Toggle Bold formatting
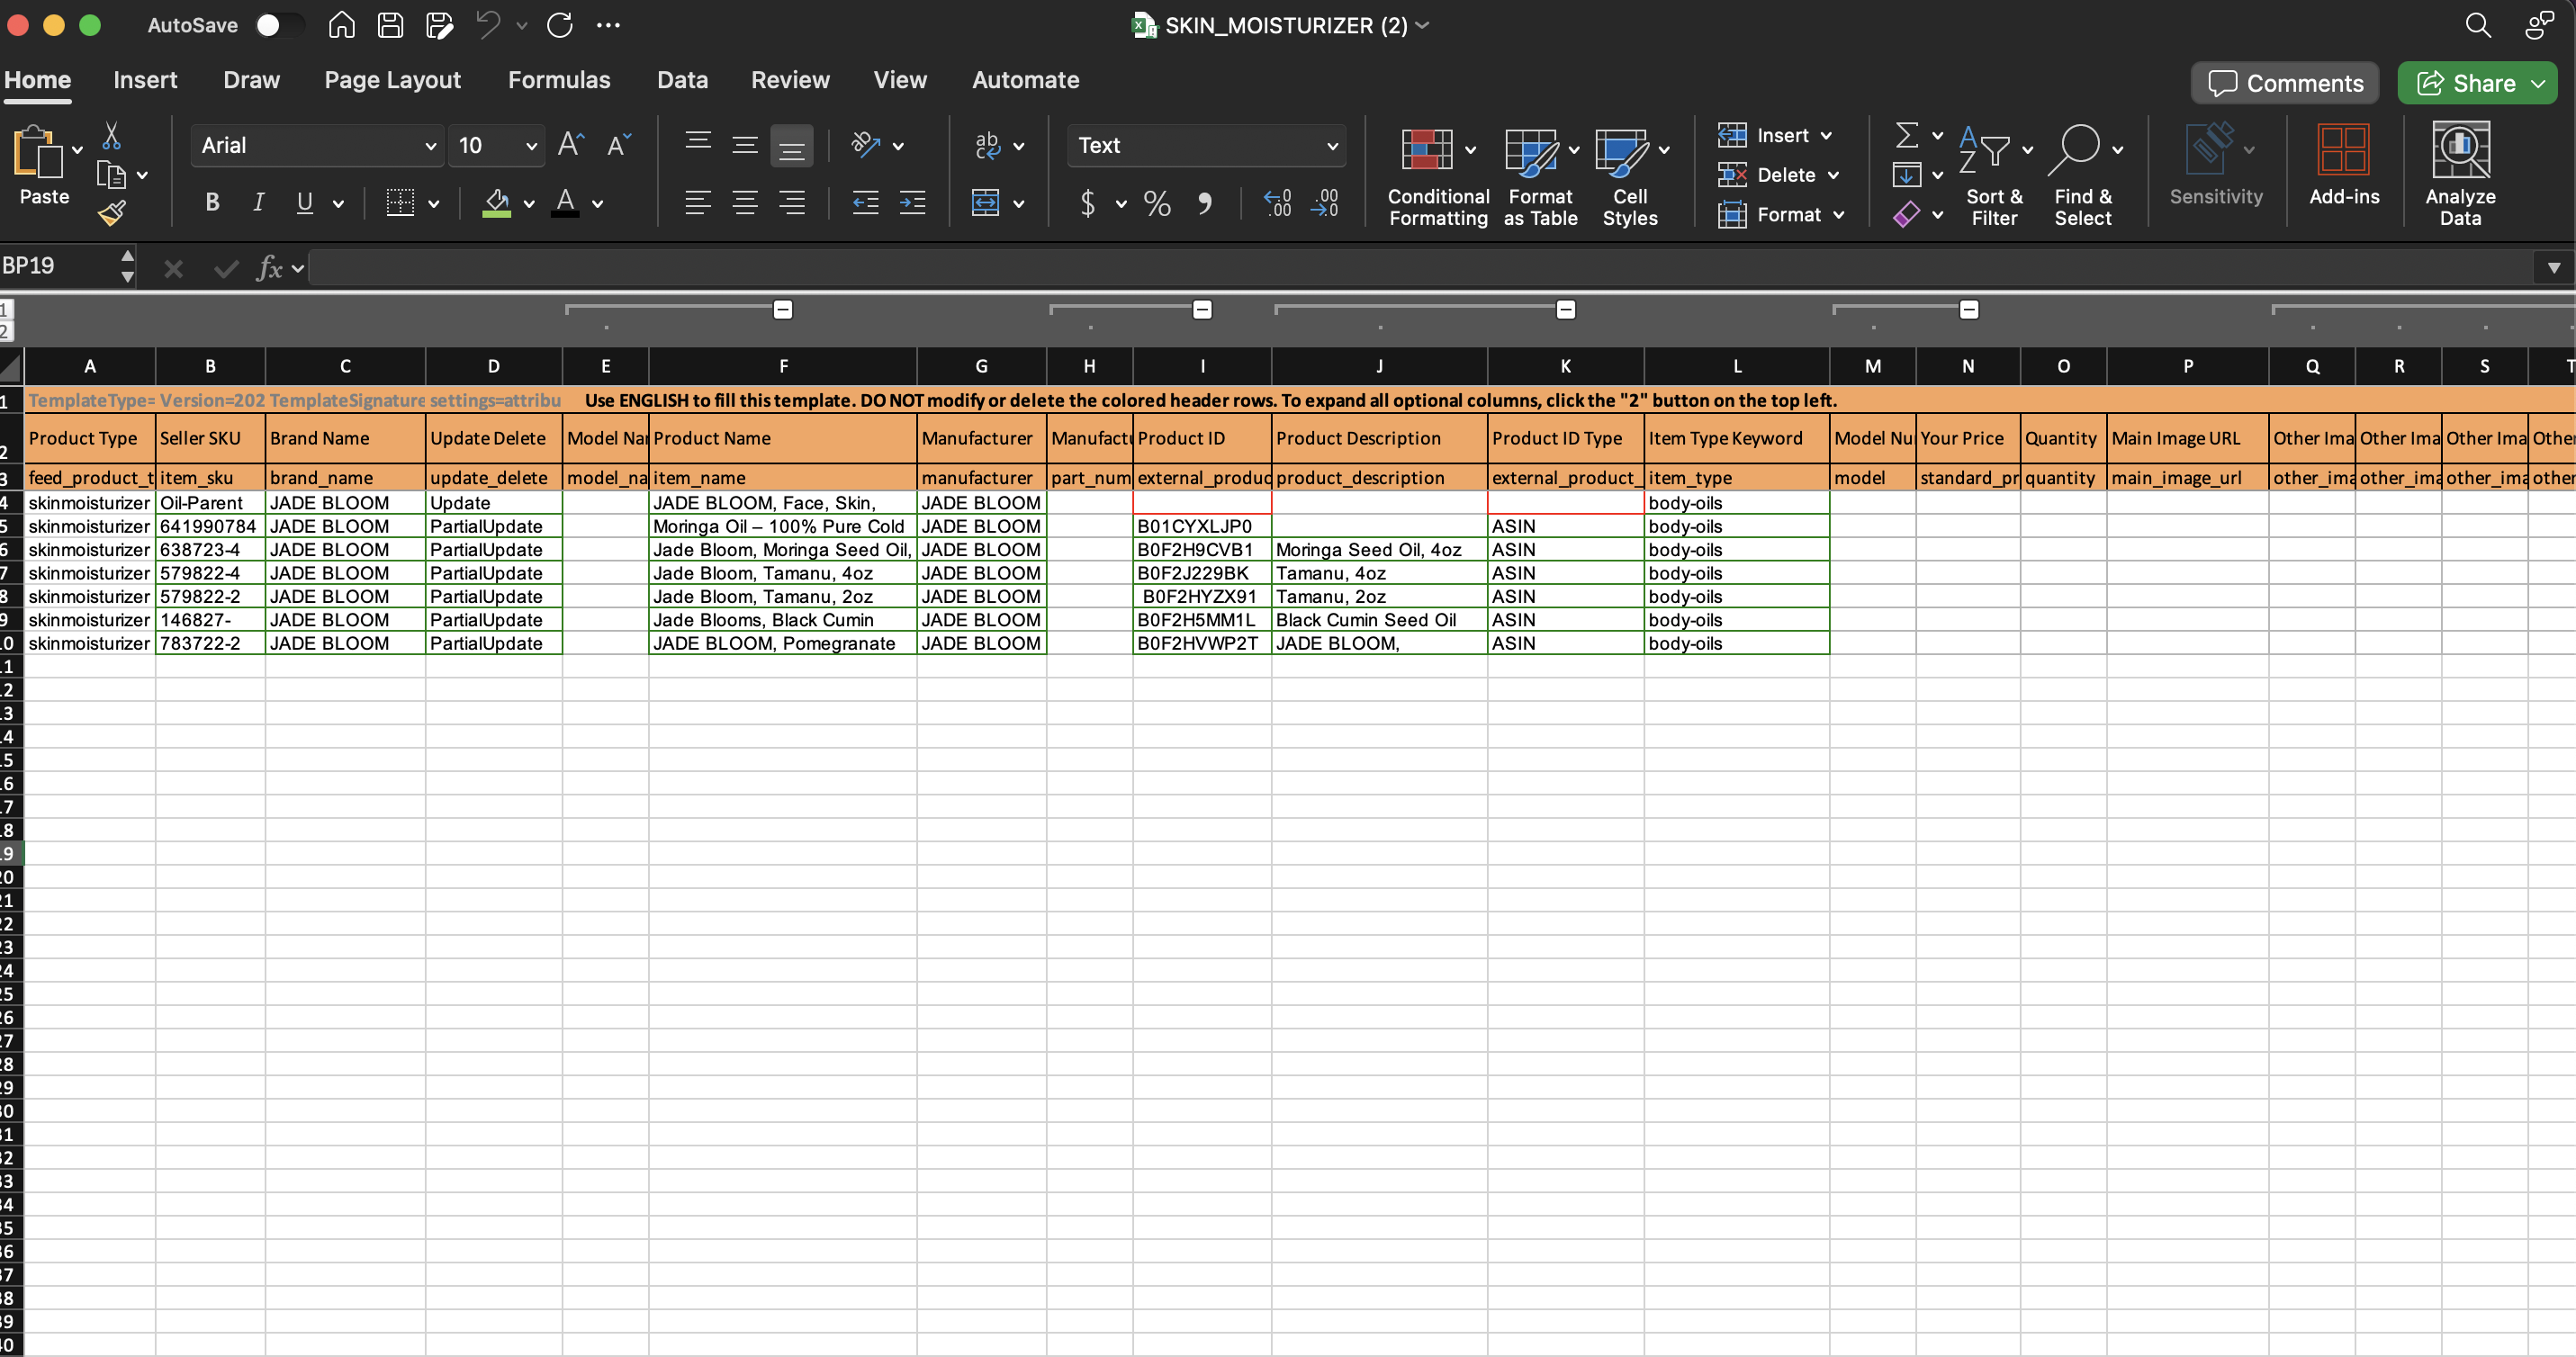This screenshot has height=1357, width=2576. 212,203
